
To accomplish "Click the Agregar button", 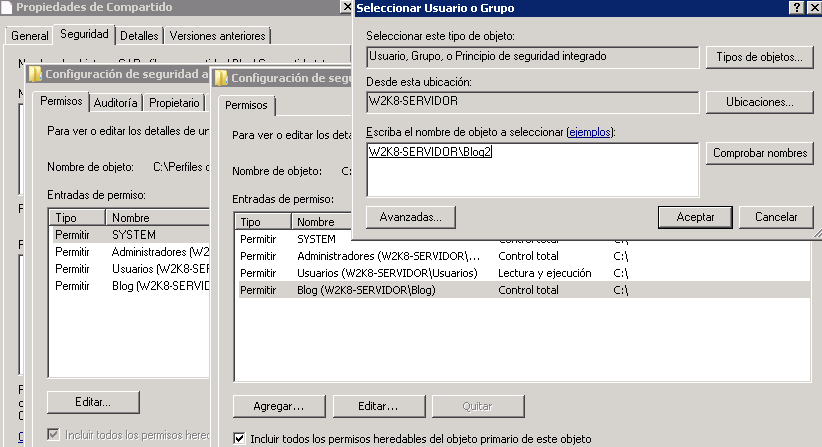I will coord(279,406).
